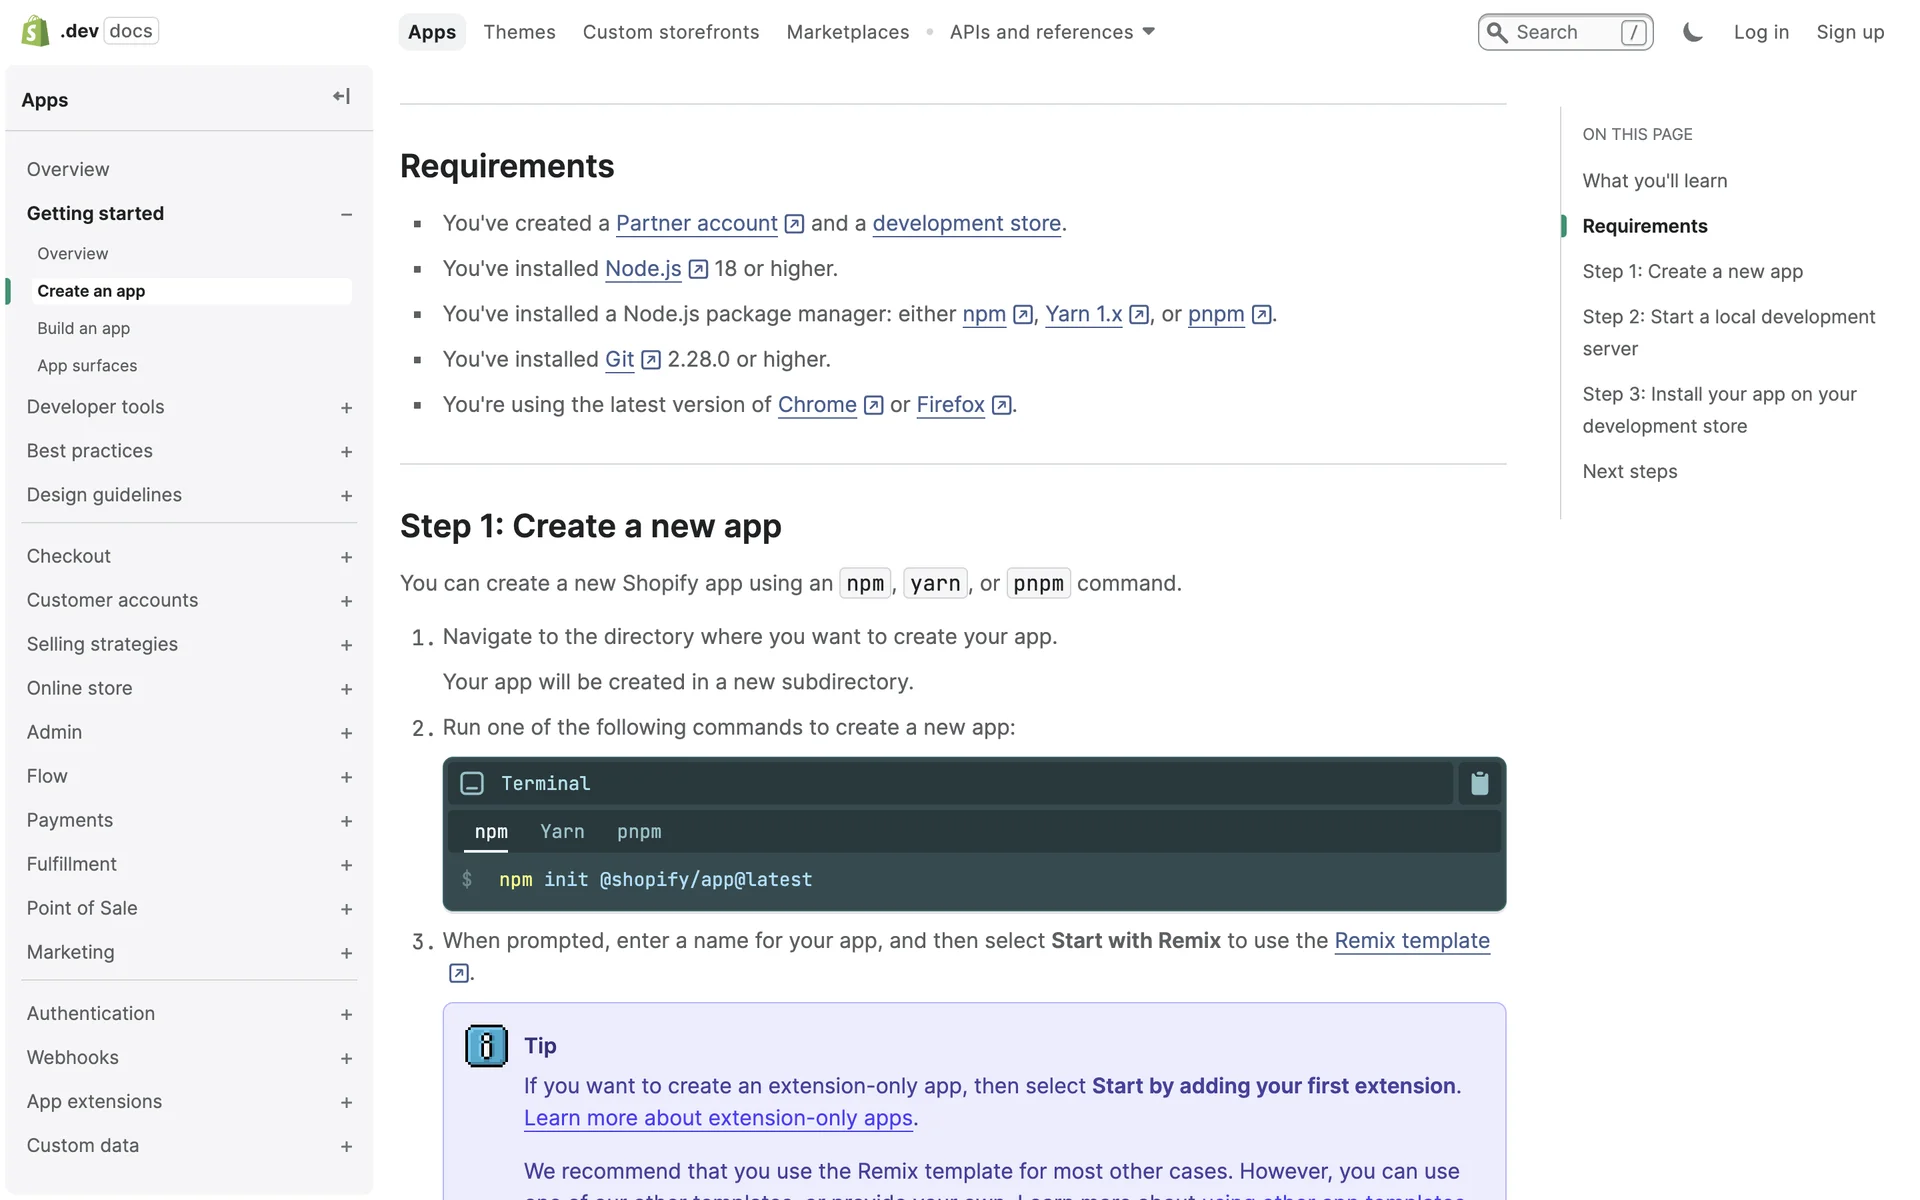Click the Shopify bag logo
The height and width of the screenshot is (1200, 1920).
click(x=35, y=31)
